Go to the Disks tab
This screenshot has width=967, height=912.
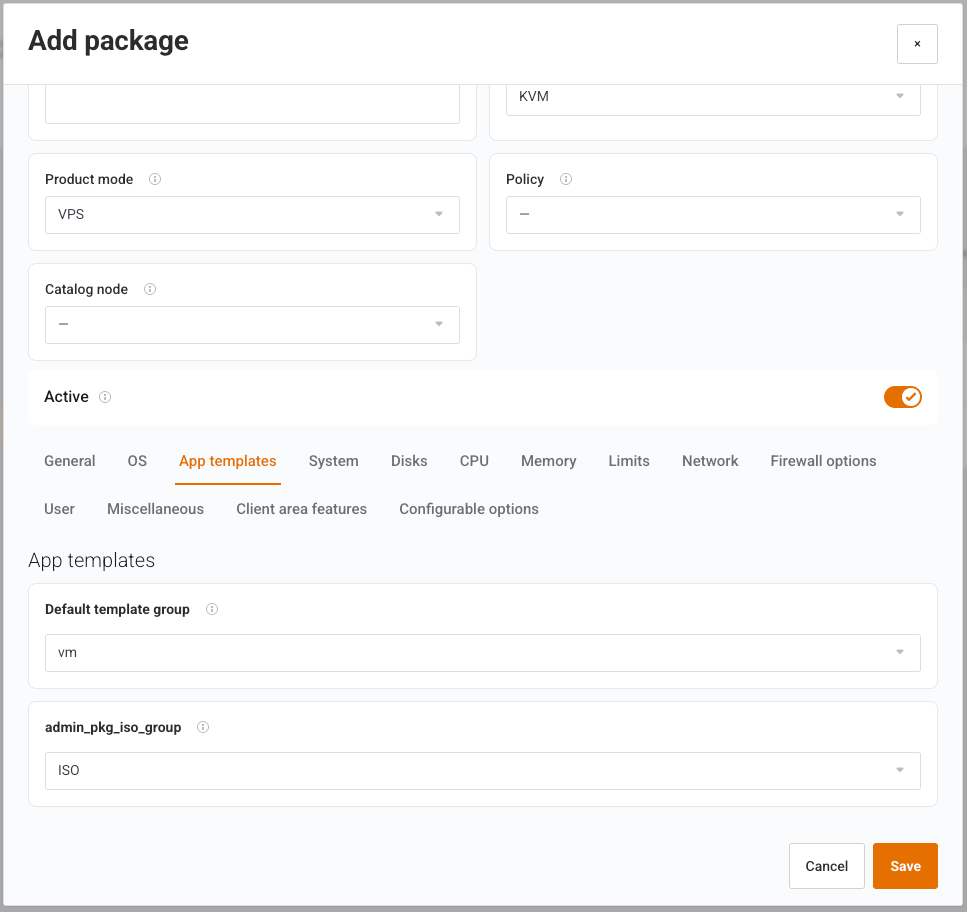(409, 461)
